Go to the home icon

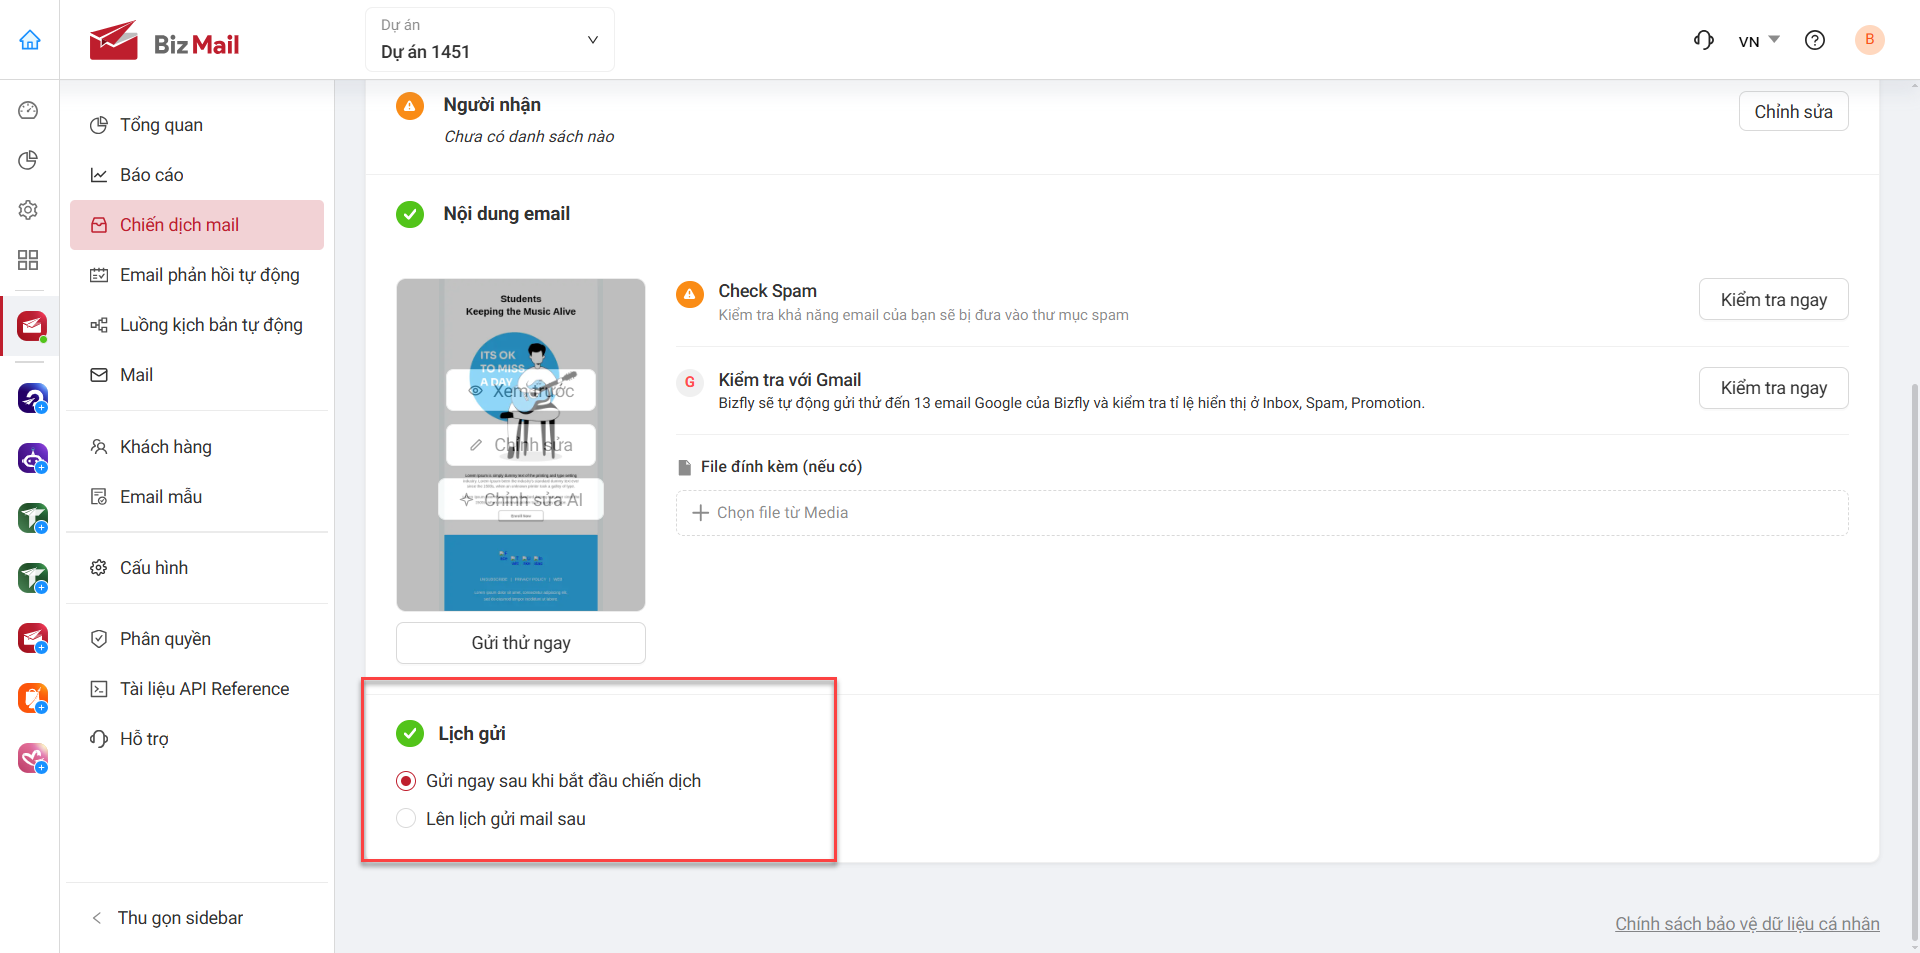coord(30,40)
